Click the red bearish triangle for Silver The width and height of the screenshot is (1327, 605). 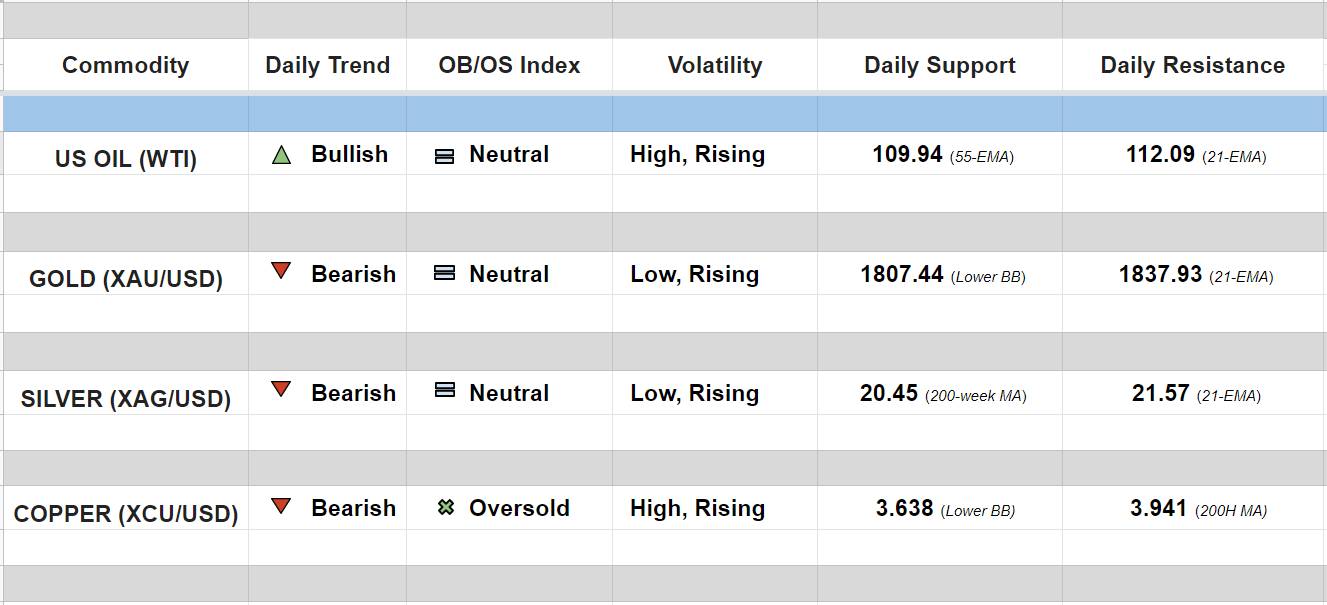click(x=281, y=390)
